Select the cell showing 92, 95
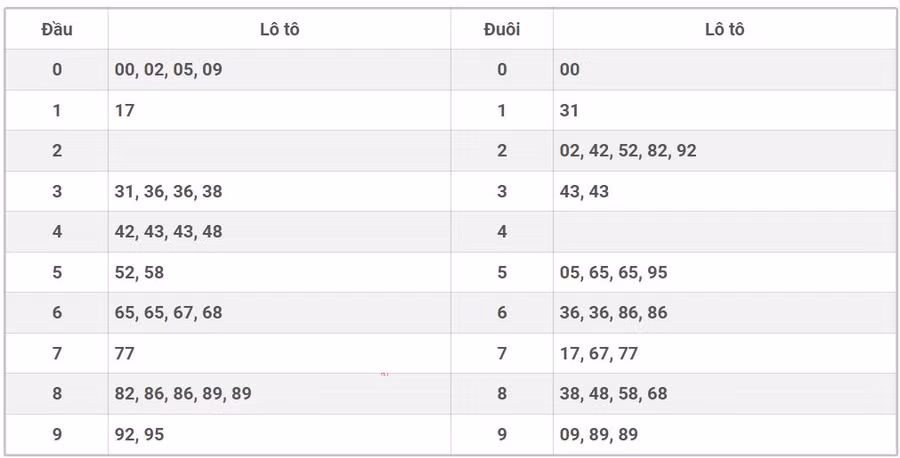 point(139,435)
